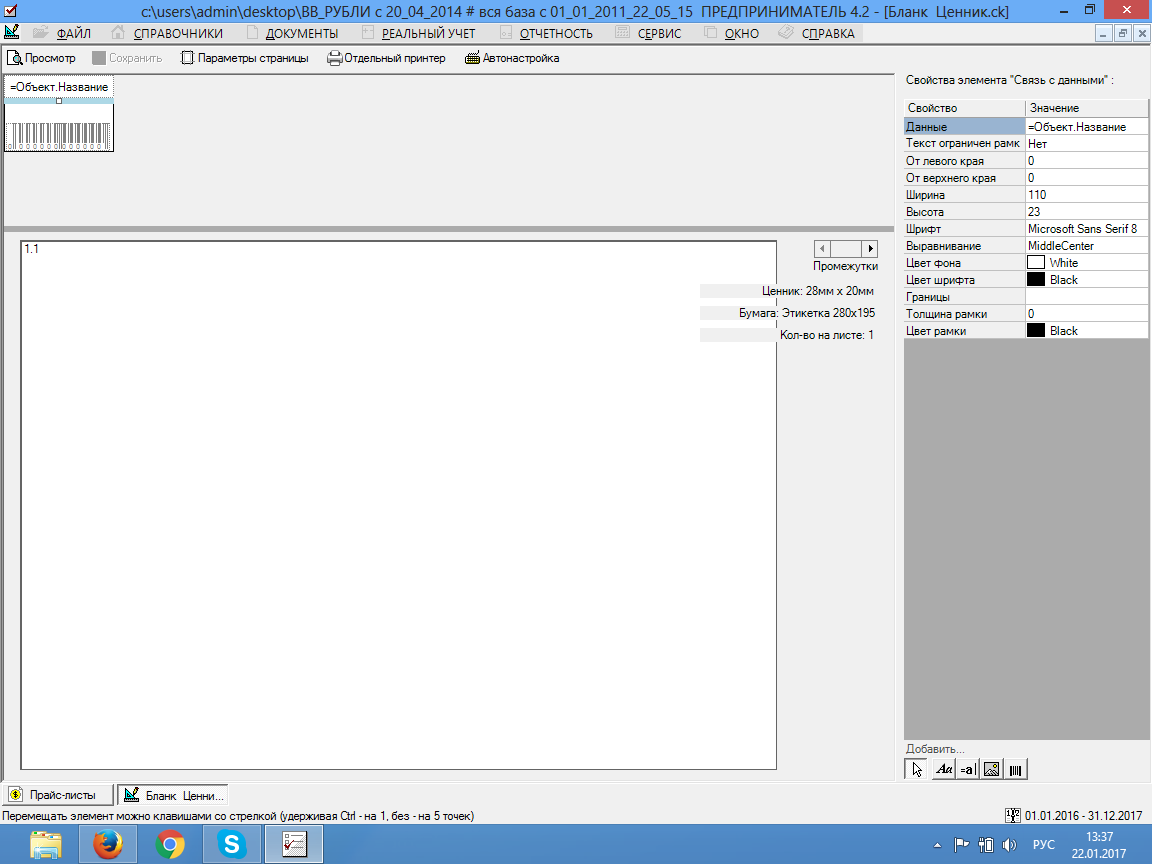Edit the Высота value 23

[1086, 212]
